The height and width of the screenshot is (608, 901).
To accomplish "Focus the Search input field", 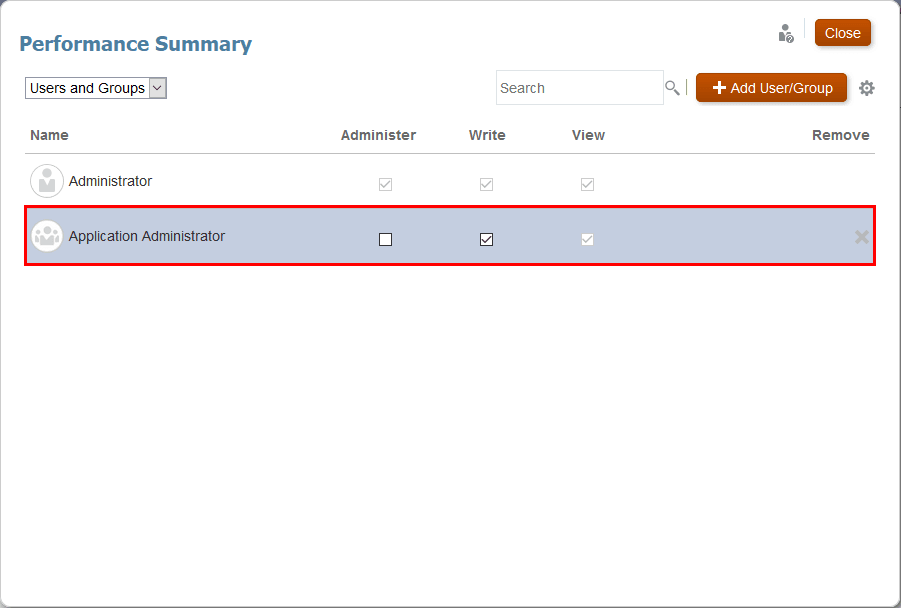I will [580, 88].
